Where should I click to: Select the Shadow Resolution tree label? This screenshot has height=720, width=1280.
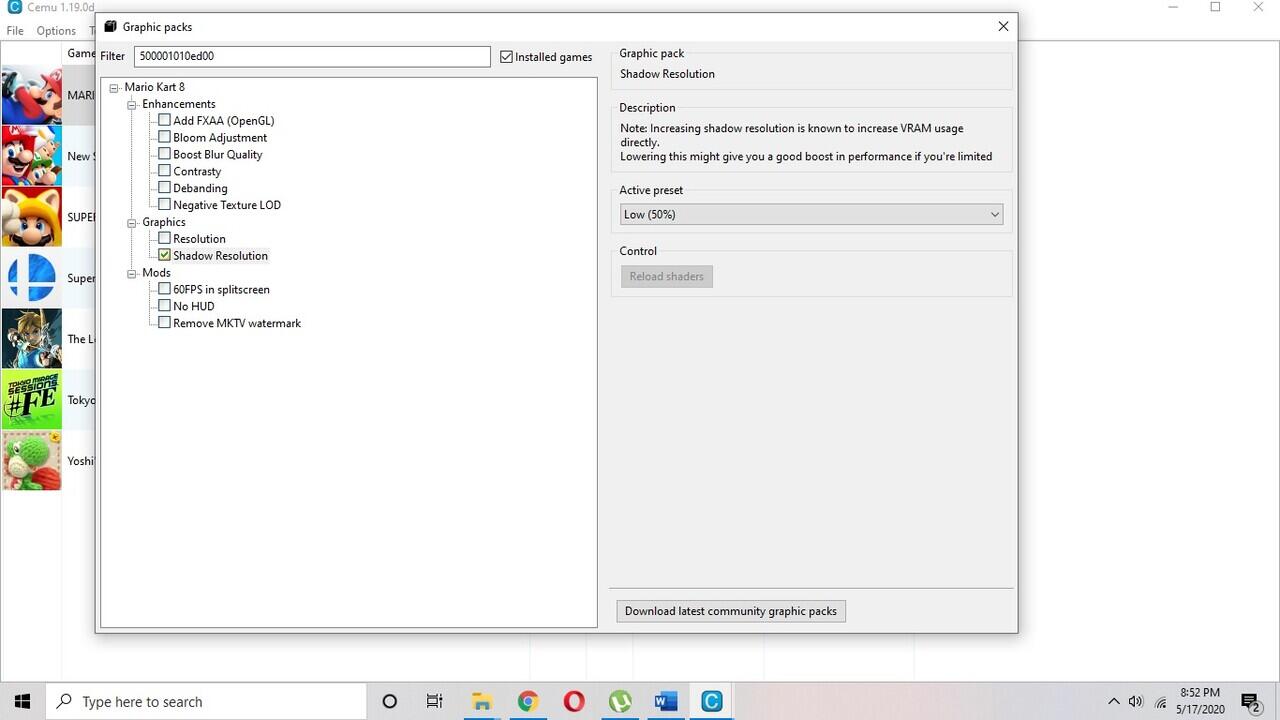[x=220, y=256]
